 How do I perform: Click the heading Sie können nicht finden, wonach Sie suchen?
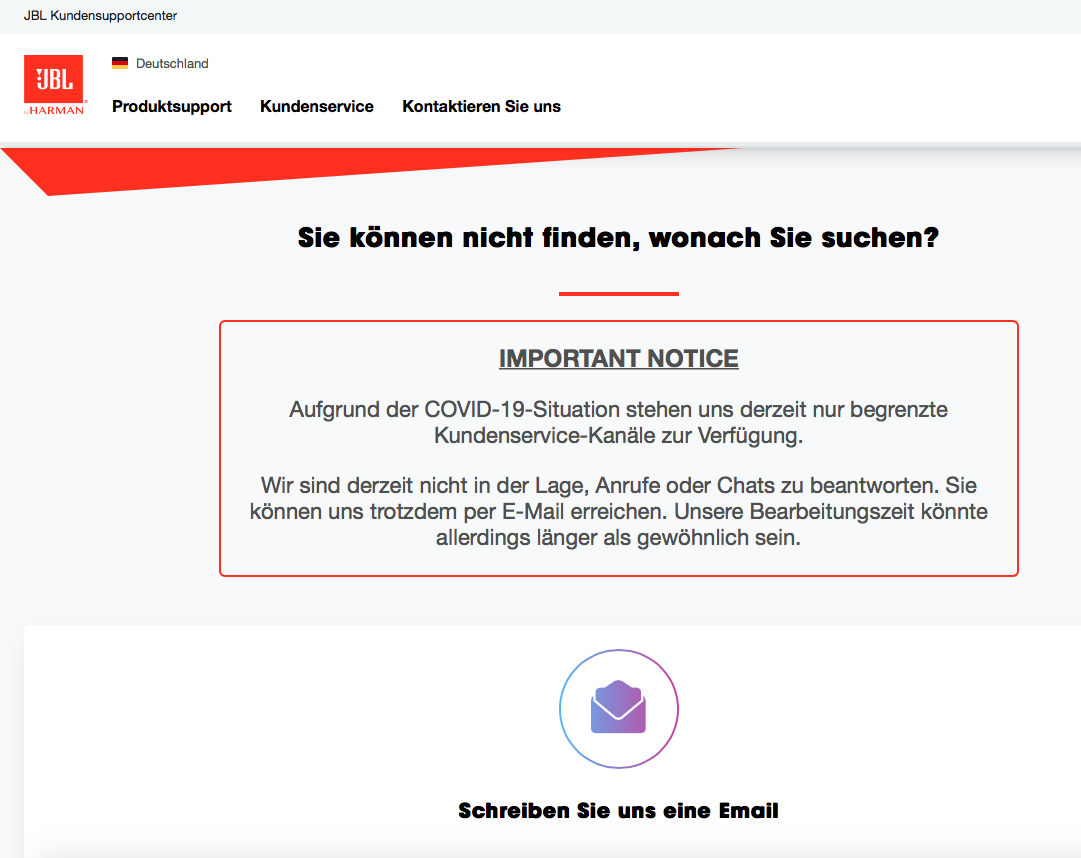(x=618, y=237)
